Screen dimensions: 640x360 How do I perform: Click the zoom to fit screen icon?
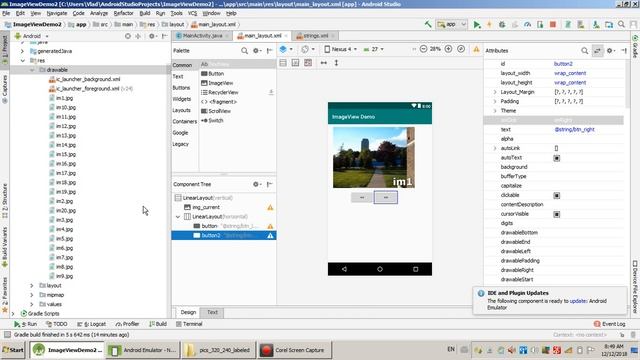461,49
